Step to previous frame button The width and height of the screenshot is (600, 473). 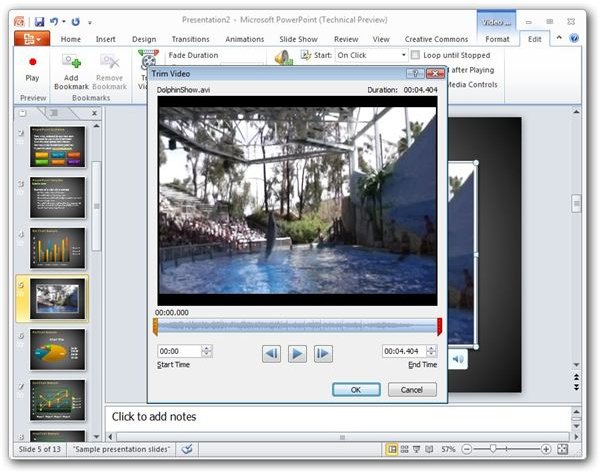tap(272, 354)
